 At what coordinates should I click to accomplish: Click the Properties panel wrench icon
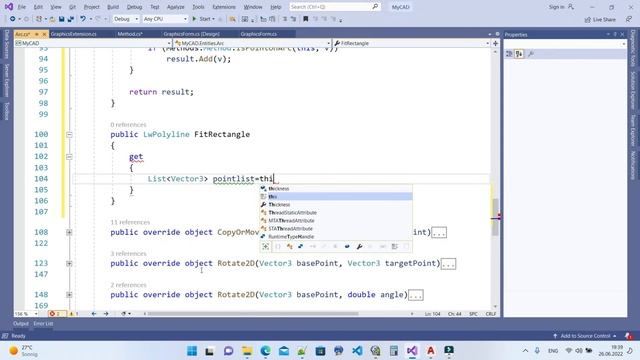point(531,54)
